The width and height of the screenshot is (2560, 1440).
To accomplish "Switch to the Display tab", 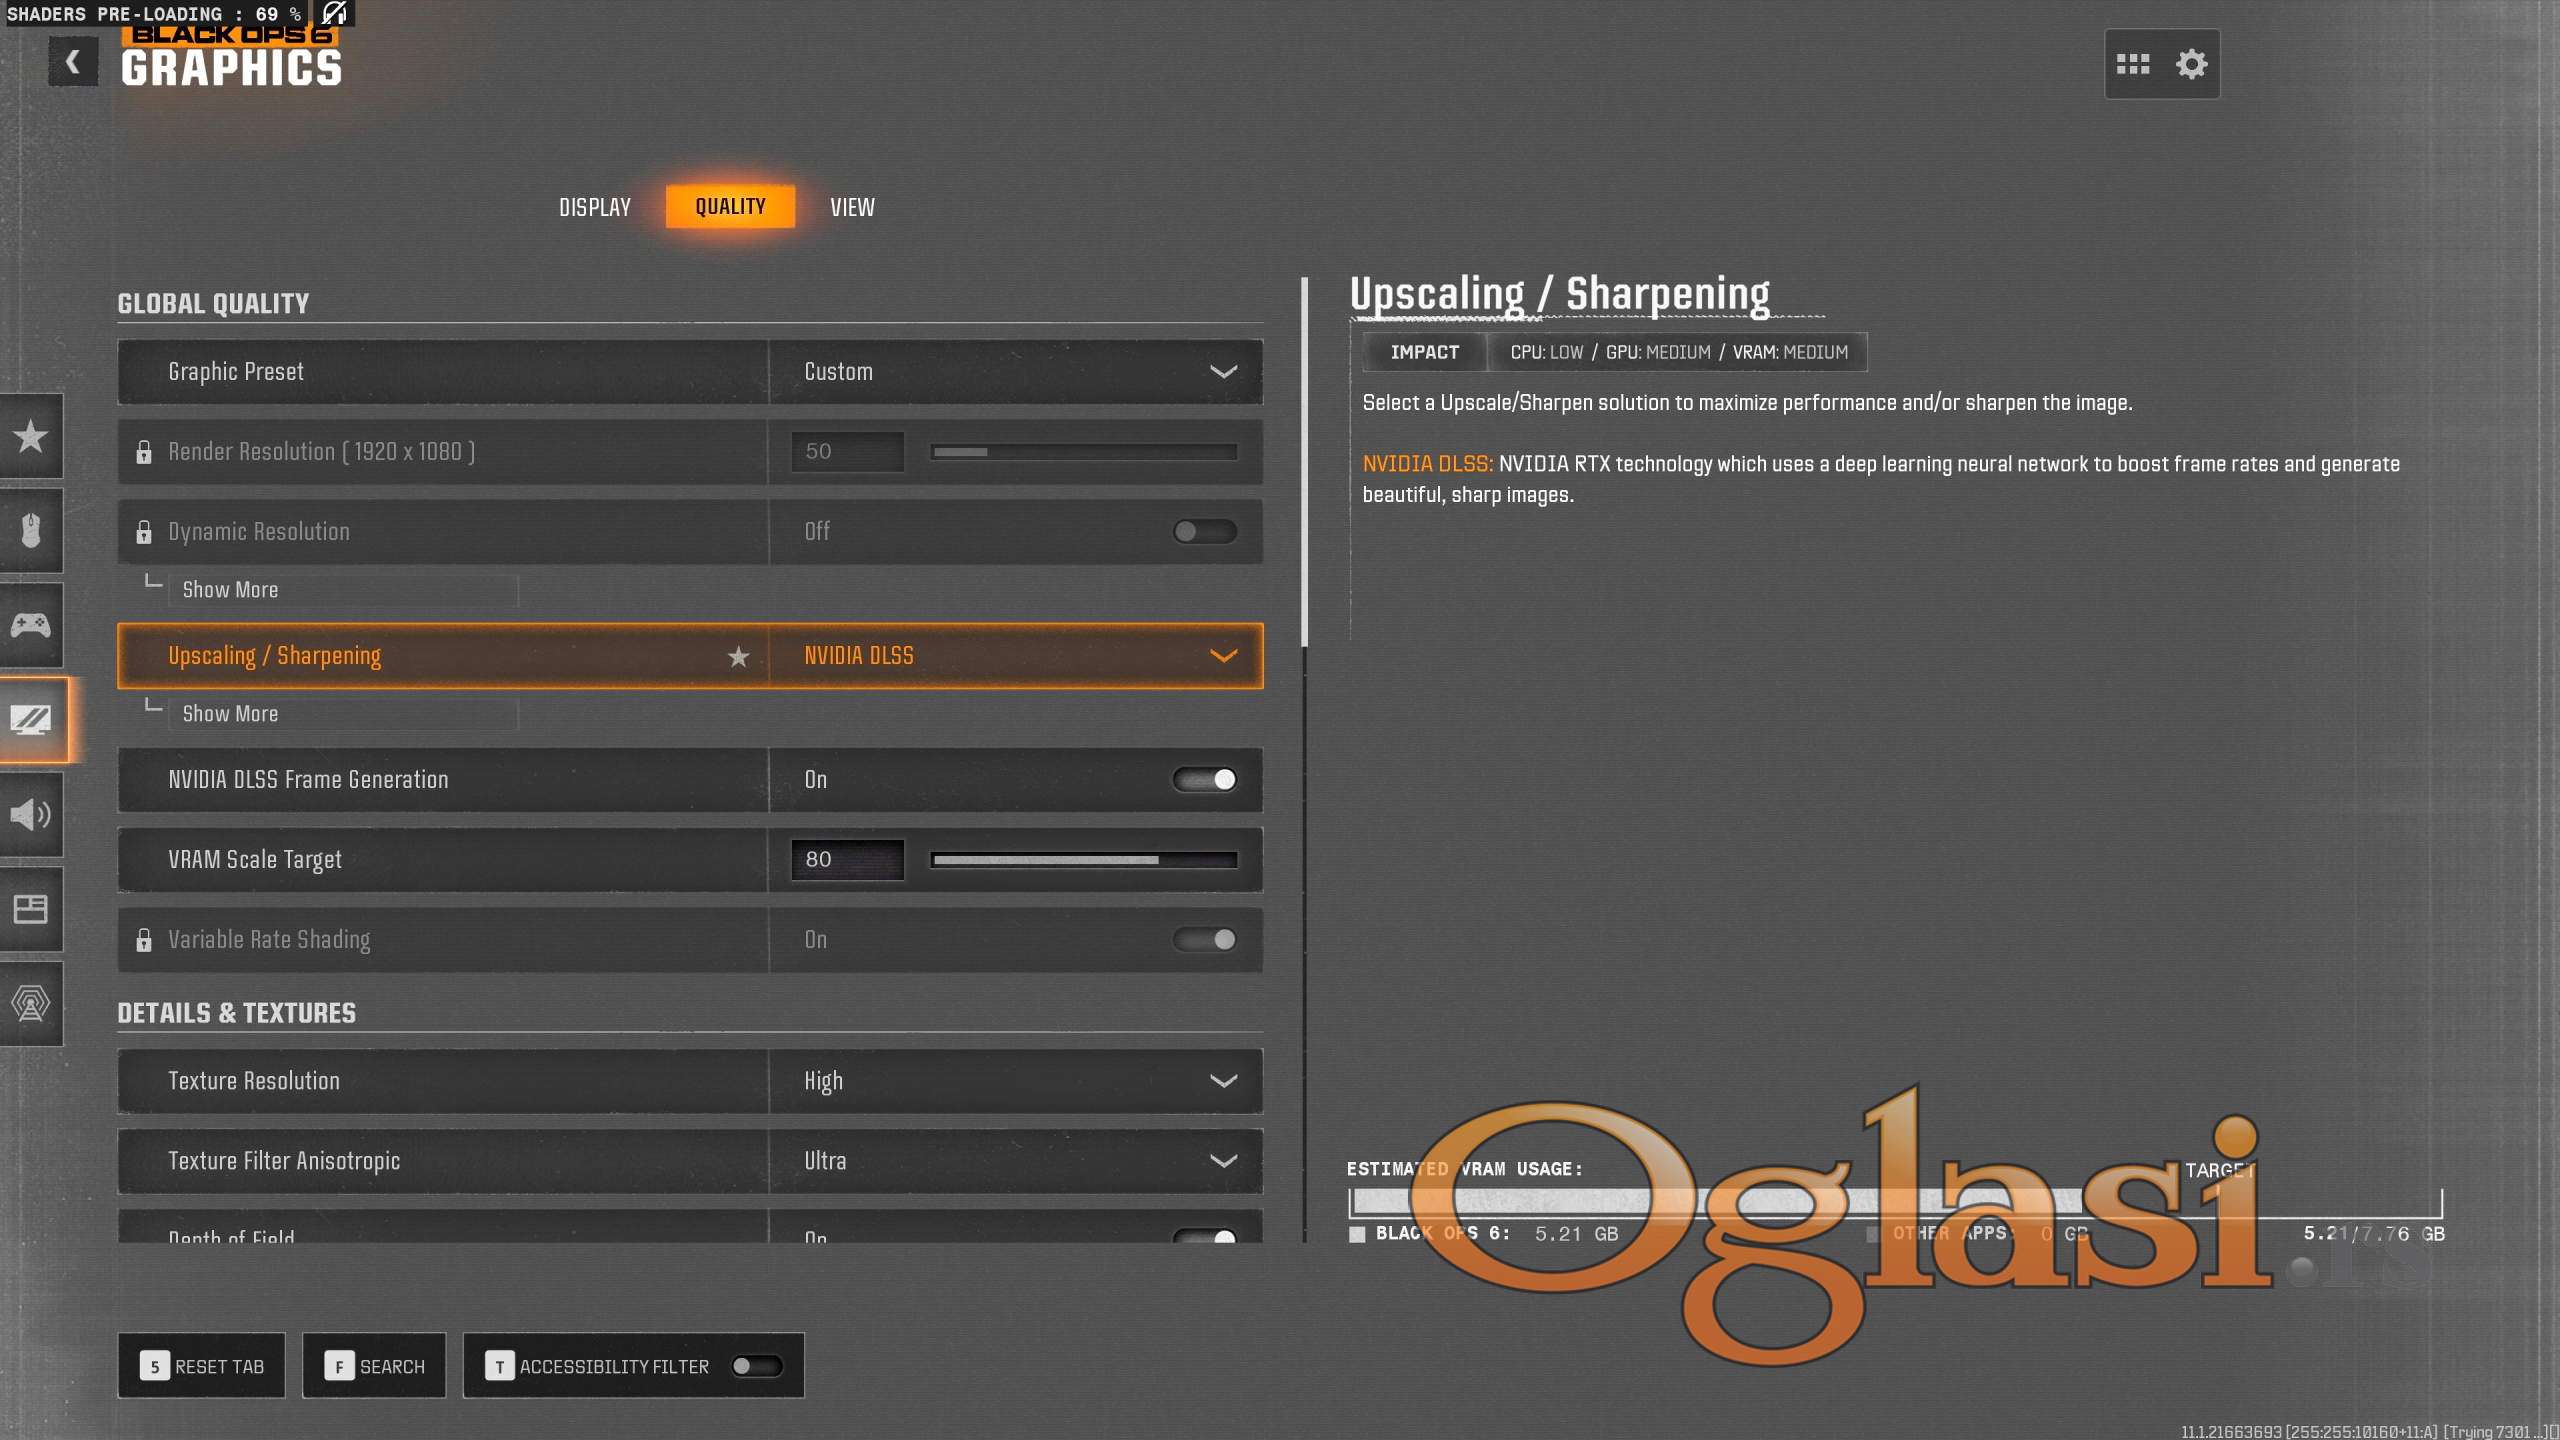I will coord(595,207).
